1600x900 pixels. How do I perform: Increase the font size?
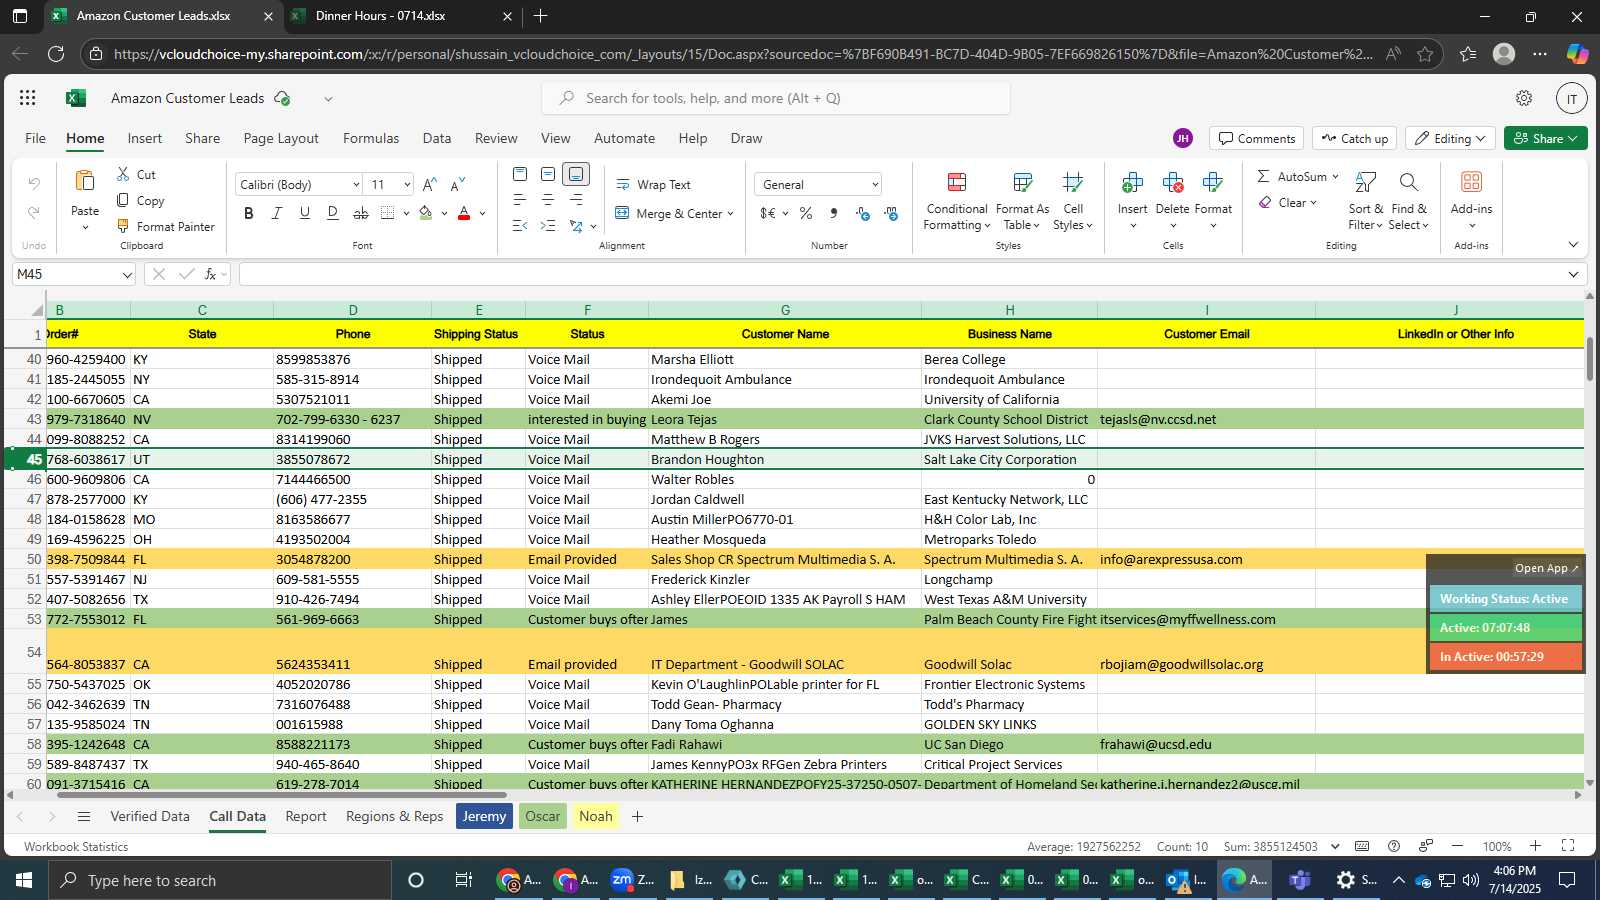[429, 184]
